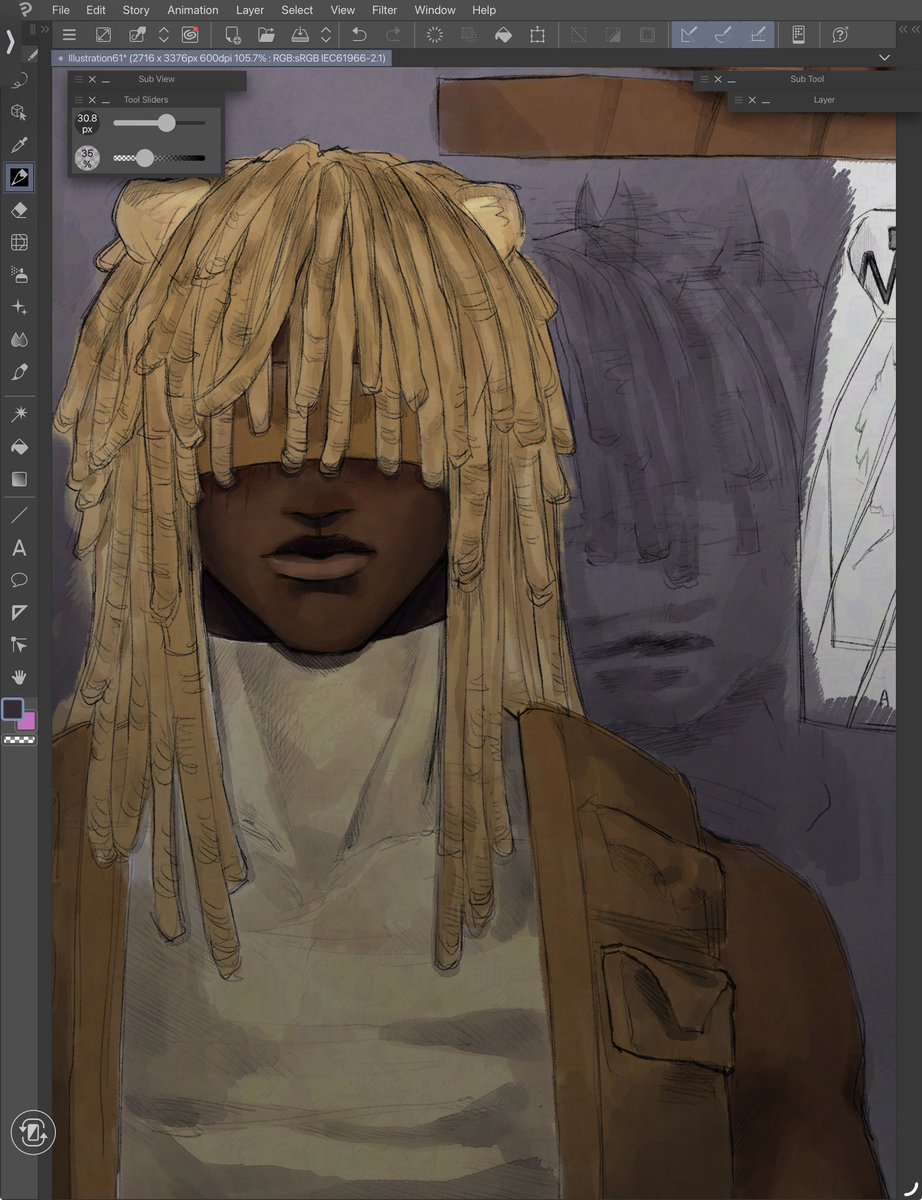Select the Correct line tool
The image size is (922, 1200).
click(19, 644)
